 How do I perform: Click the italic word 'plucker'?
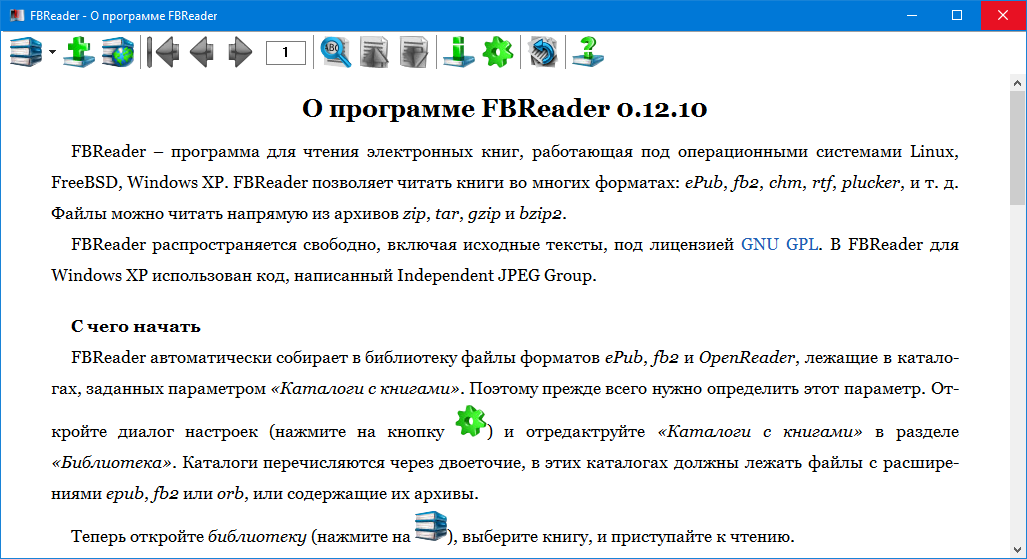[x=870, y=183]
